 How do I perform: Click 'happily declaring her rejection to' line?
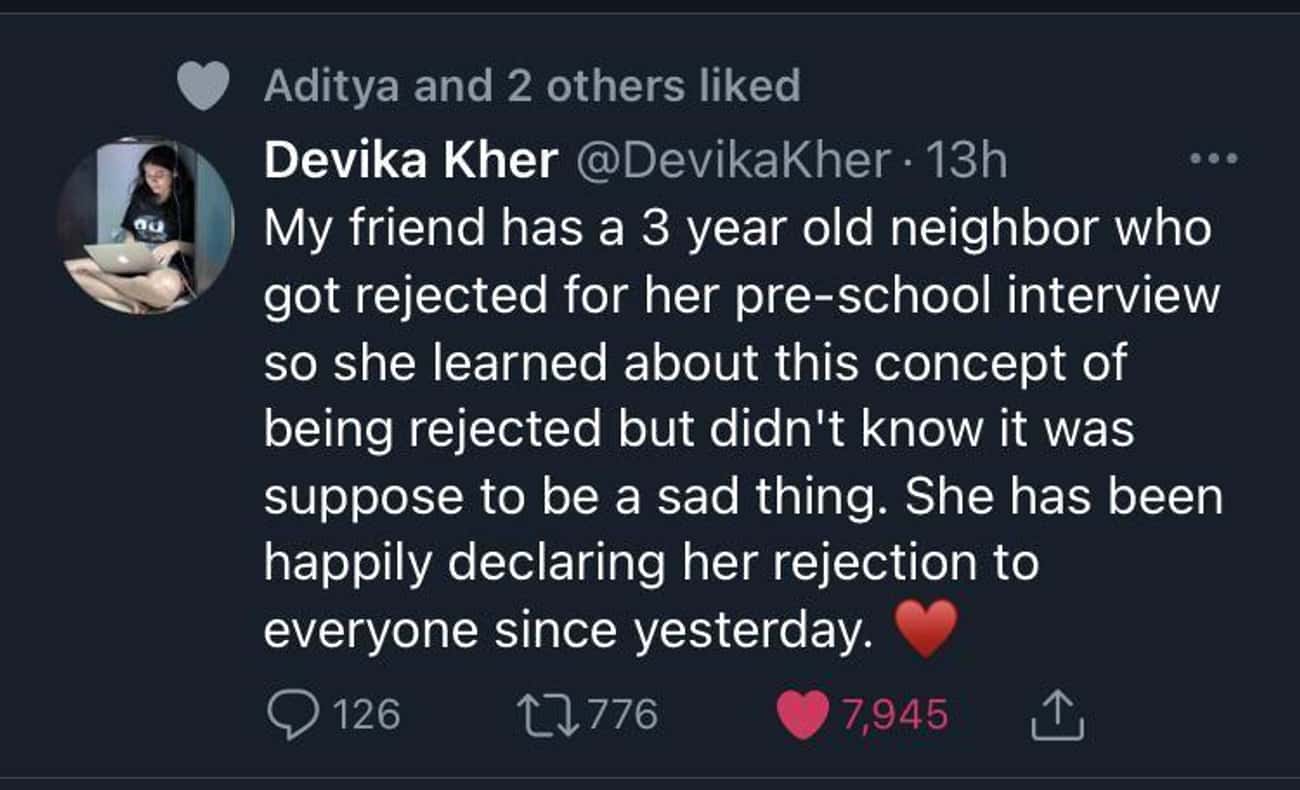coord(651,563)
